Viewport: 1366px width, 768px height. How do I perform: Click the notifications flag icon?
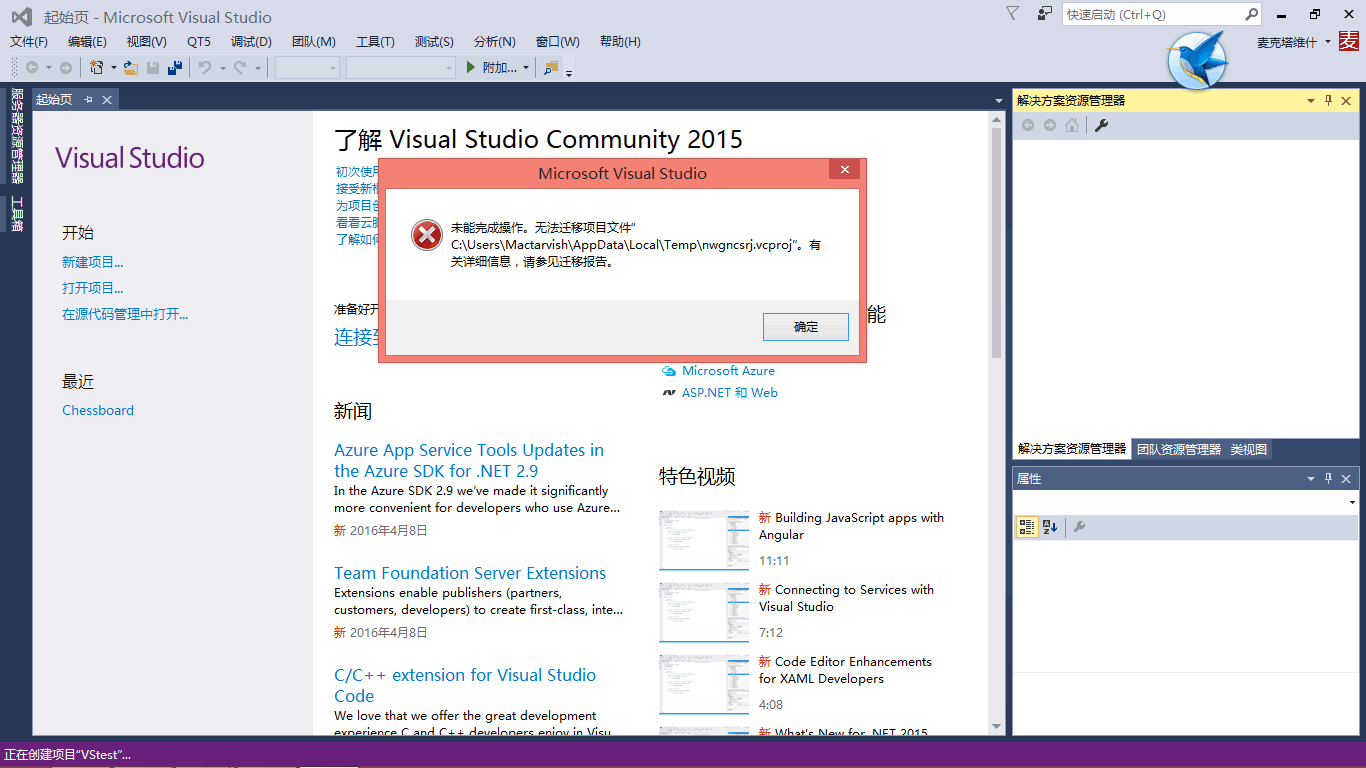tap(1013, 13)
